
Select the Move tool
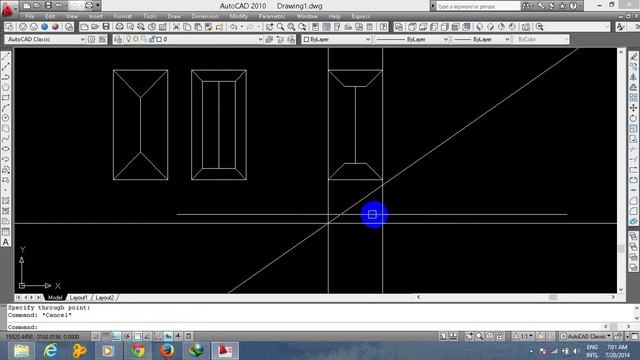[633, 108]
